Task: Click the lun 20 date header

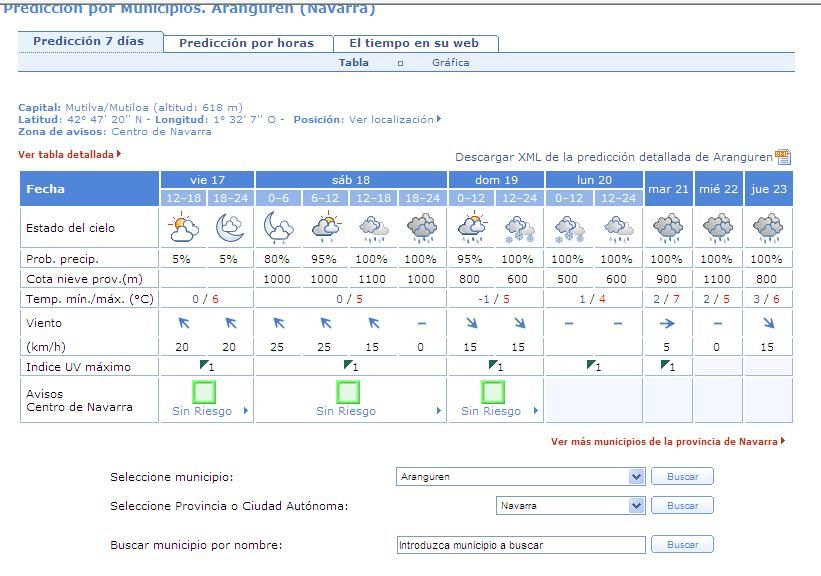Action: pyautogui.click(x=594, y=180)
